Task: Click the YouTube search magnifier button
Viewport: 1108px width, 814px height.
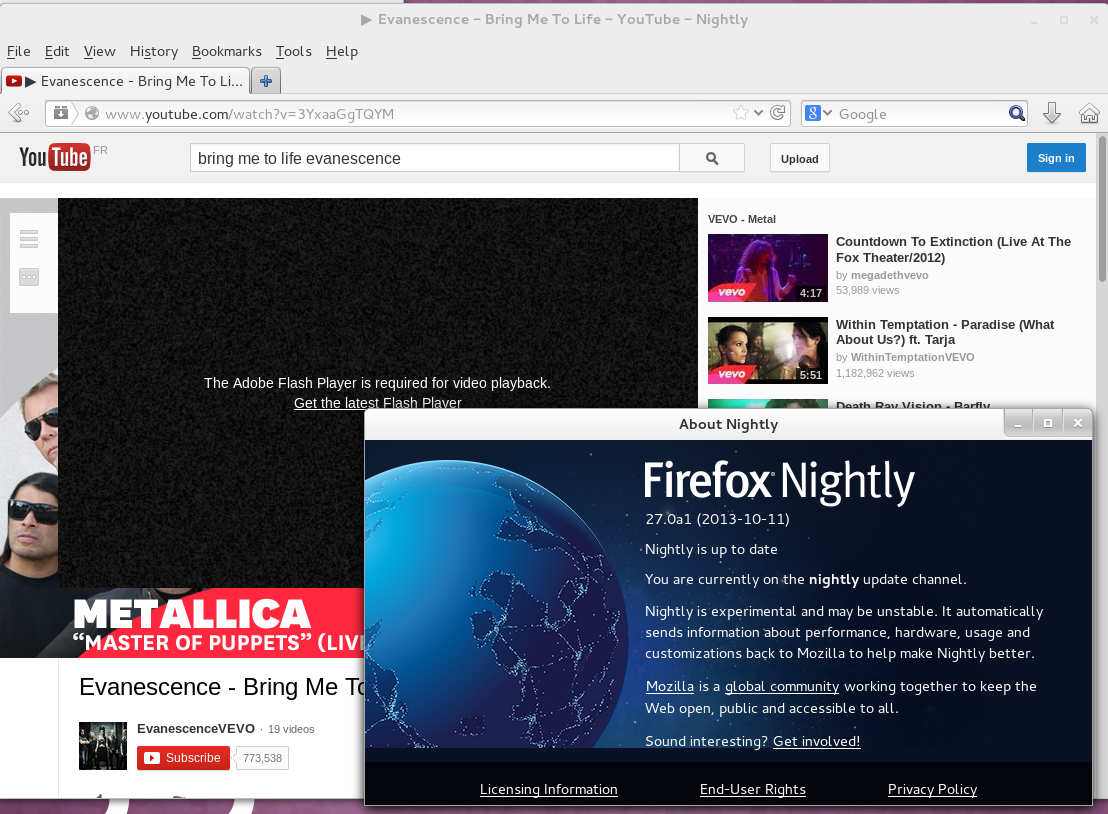Action: (712, 158)
